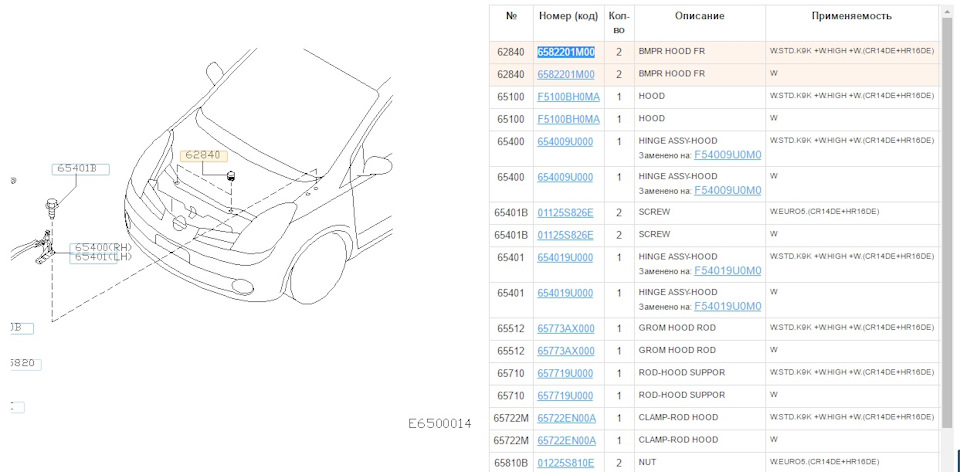960x472 pixels.
Task: Follow the first replacement link F54019U0M0
Action: (x=727, y=271)
